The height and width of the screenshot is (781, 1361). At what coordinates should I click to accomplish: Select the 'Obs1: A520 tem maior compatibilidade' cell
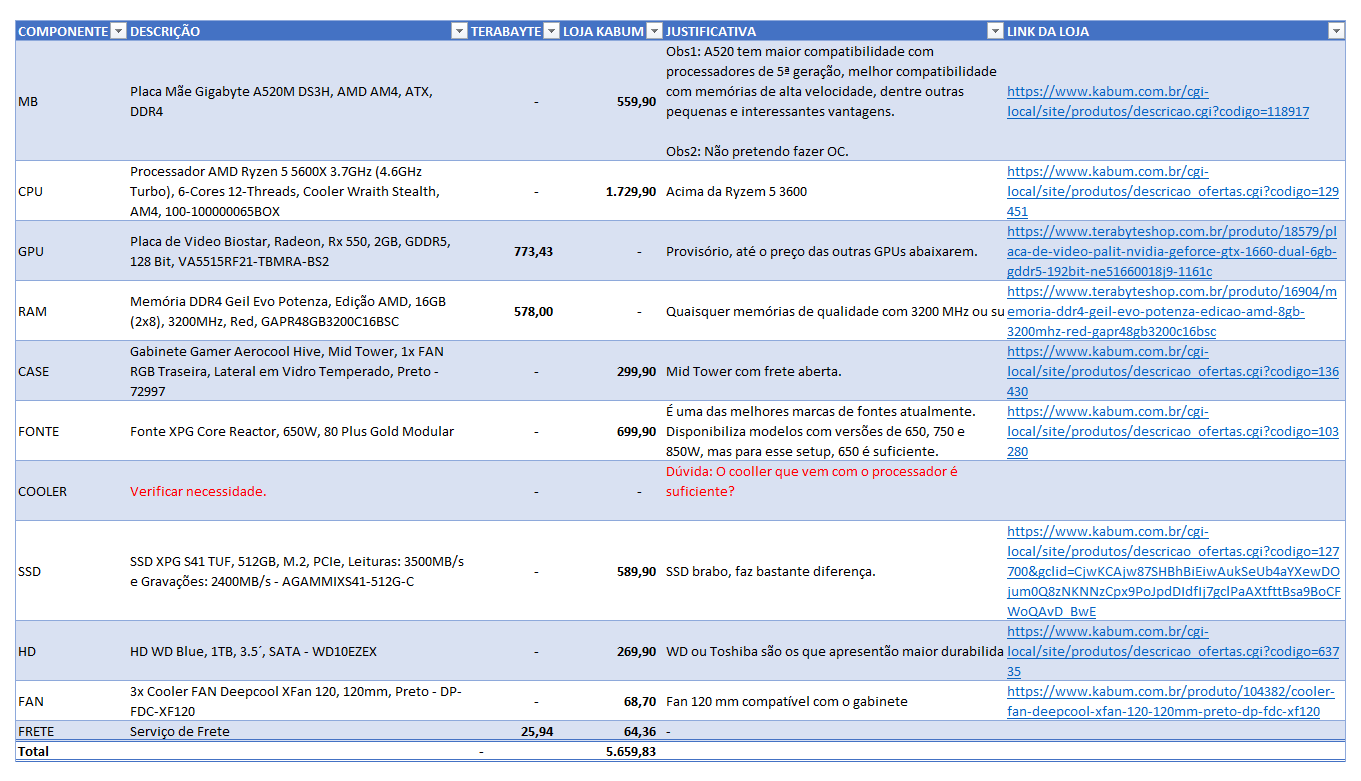(834, 101)
